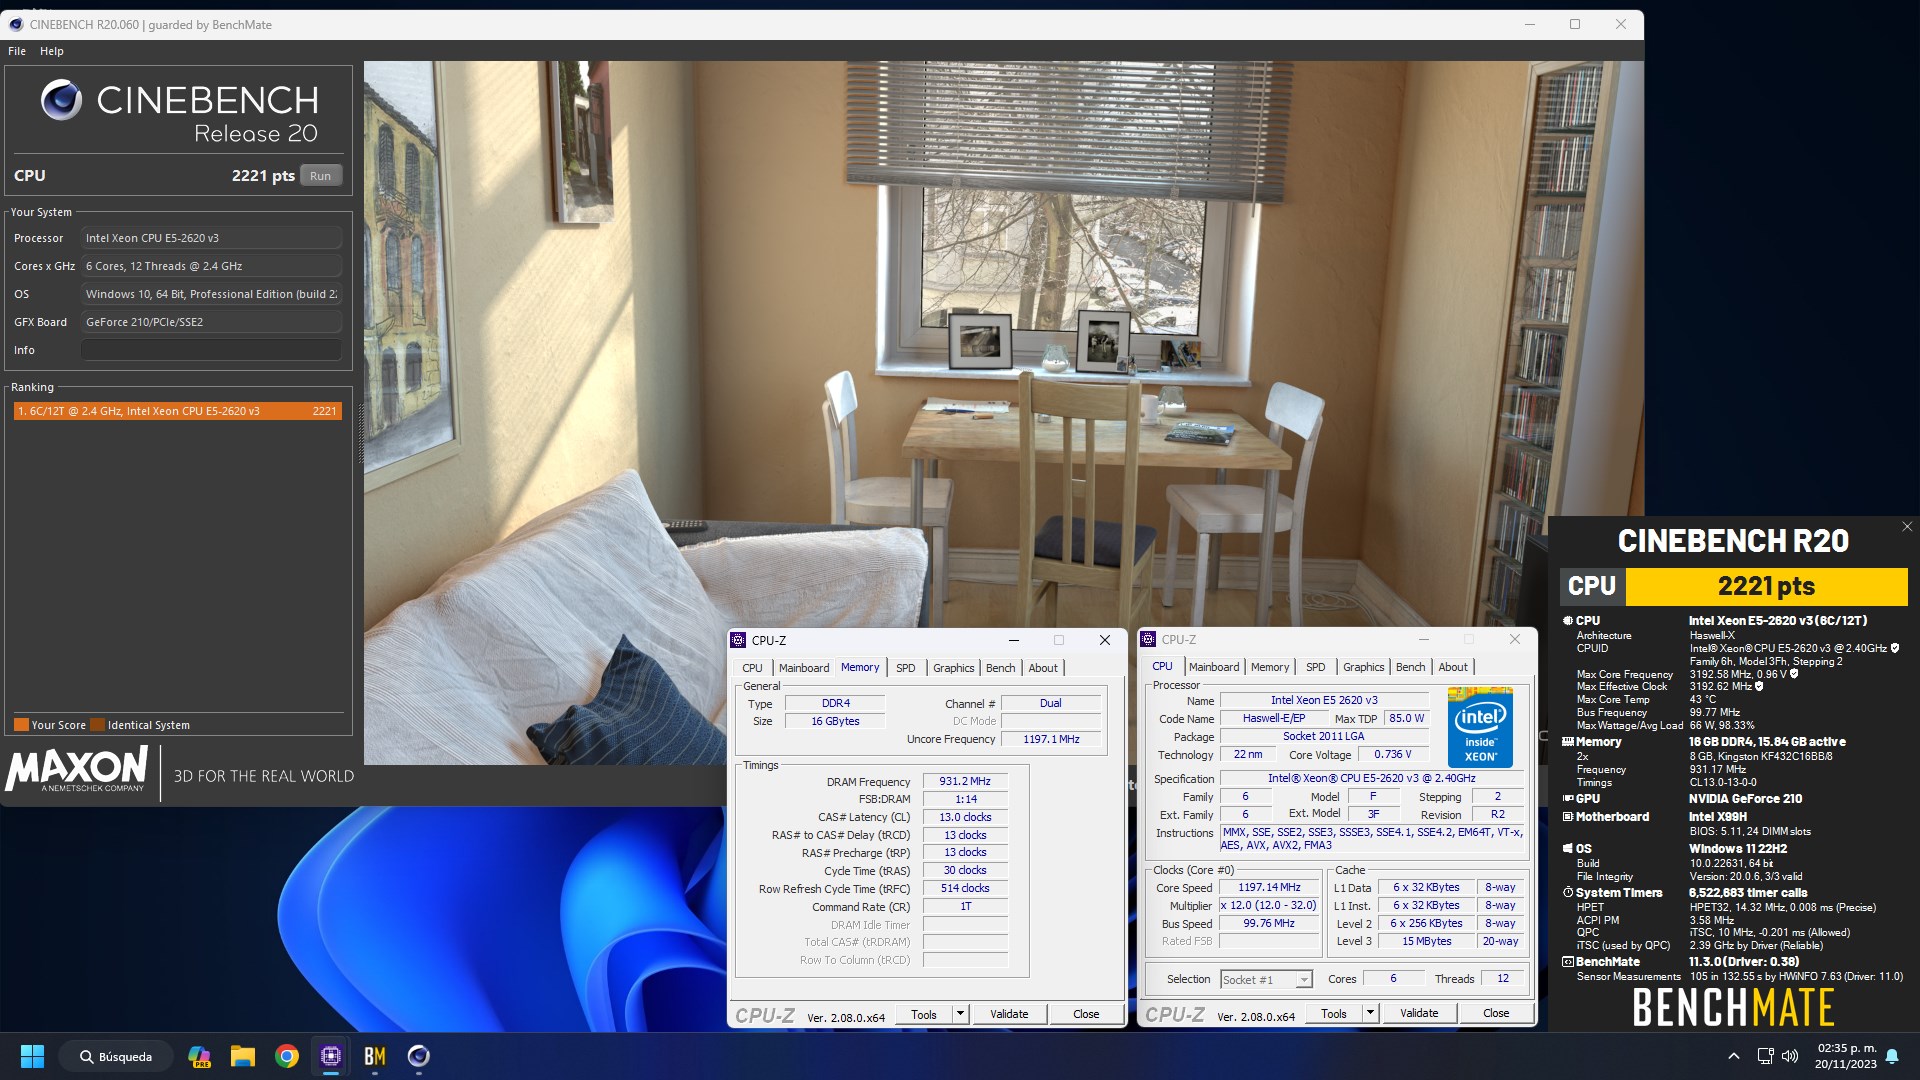Select the ranking entry Intel Xeon E5-2620 v3

point(178,411)
